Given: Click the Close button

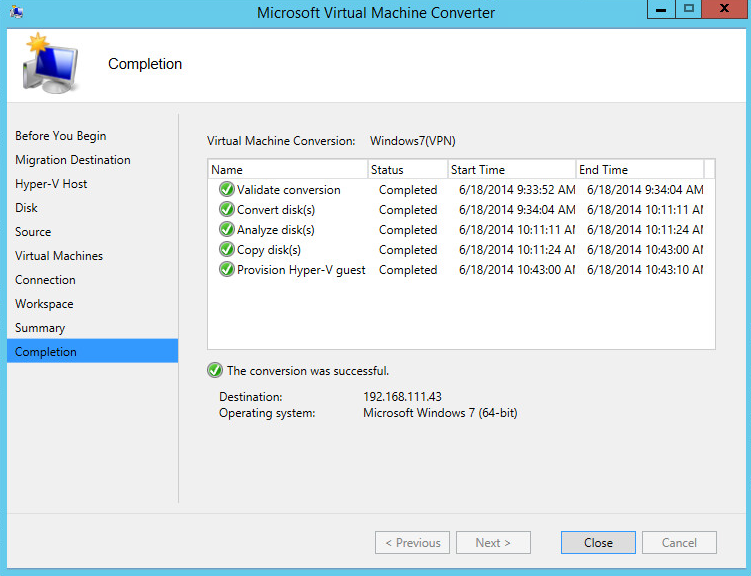Looking at the screenshot, I should point(598,542).
